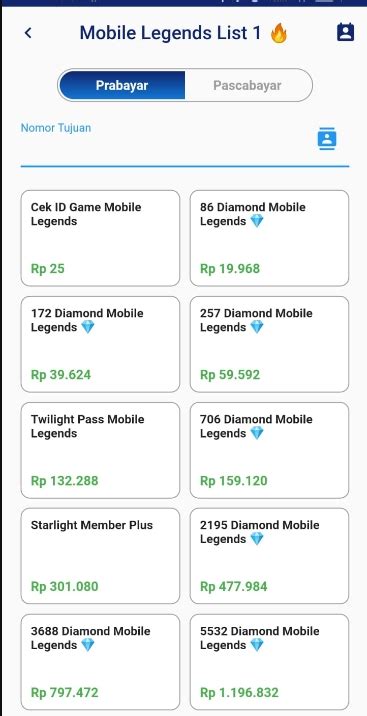
Task: Tap the back arrow icon
Action: tap(28, 33)
